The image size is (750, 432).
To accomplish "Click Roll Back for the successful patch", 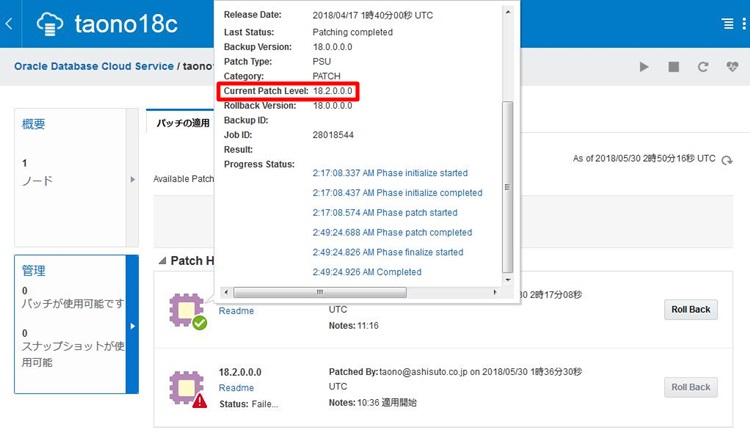I will pos(690,310).
